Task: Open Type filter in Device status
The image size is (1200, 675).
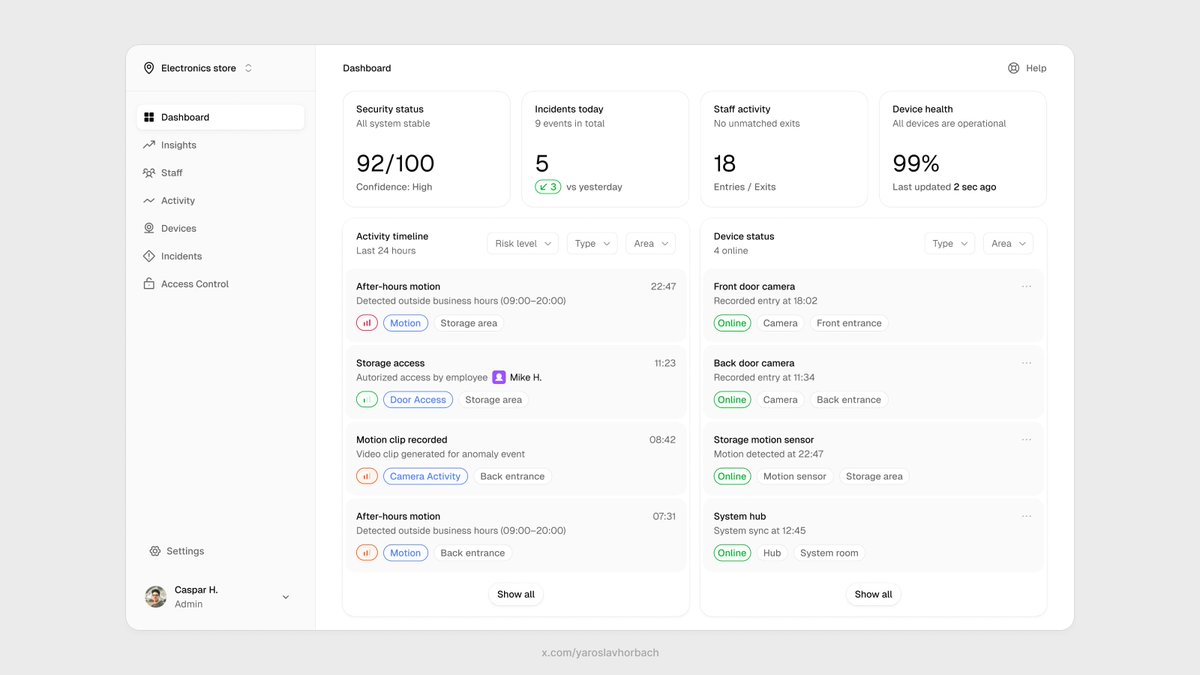Action: 949,243
